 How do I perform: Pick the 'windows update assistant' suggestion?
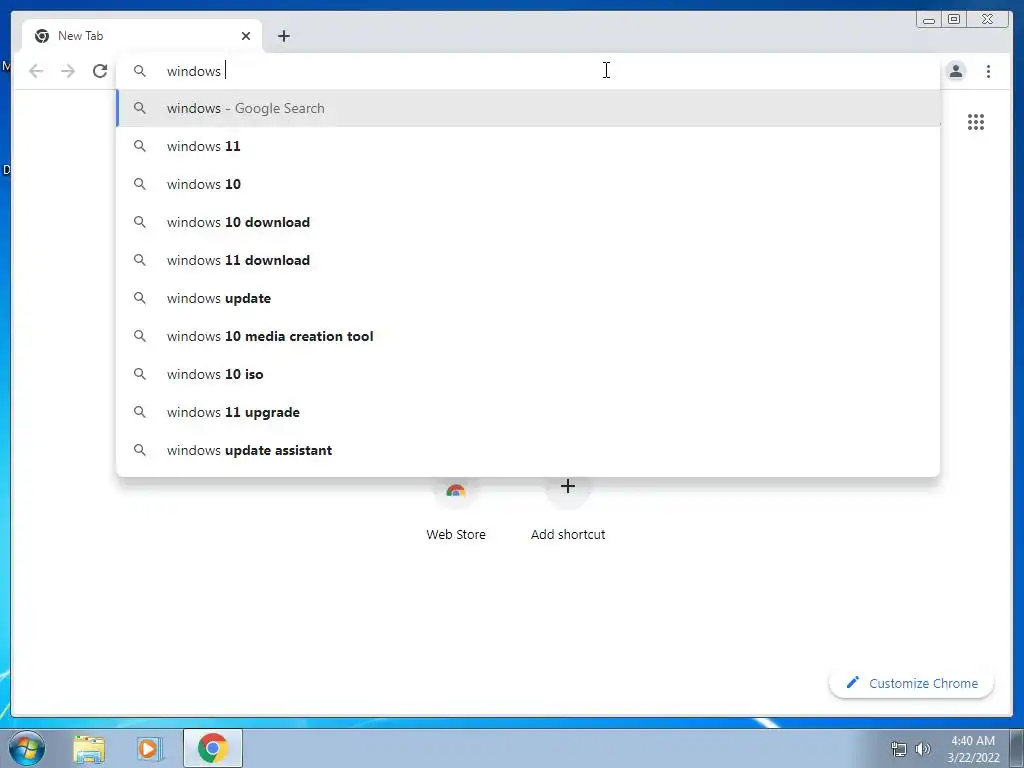[528, 450]
